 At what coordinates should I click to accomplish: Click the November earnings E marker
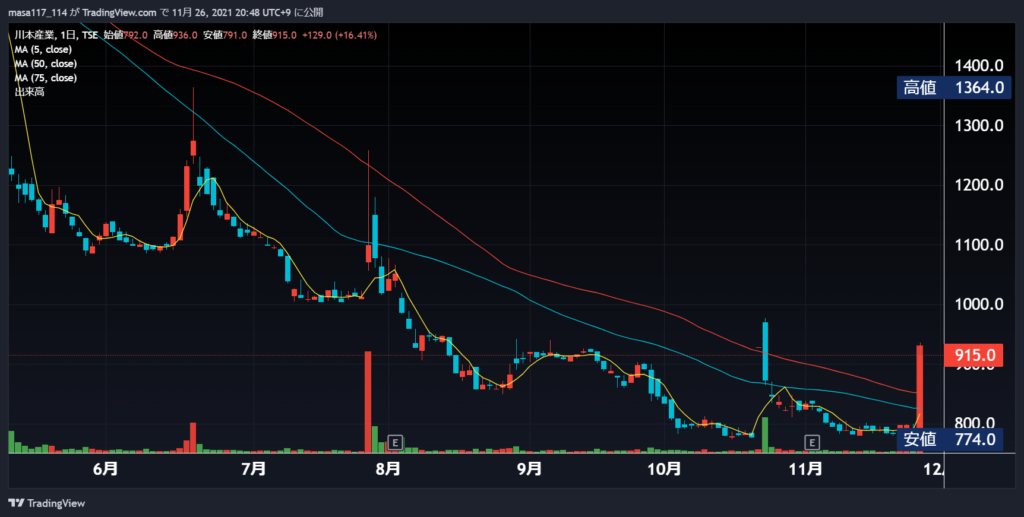812,443
